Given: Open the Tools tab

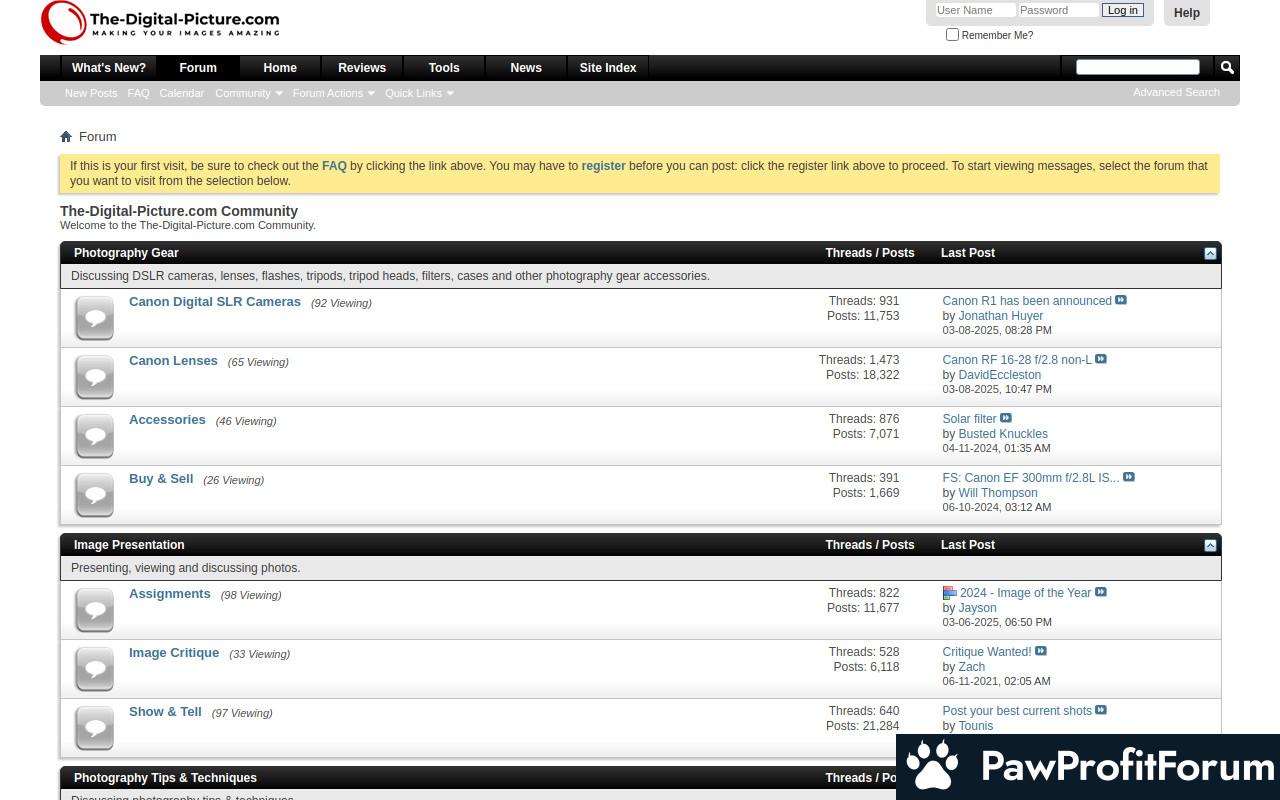Looking at the screenshot, I should coord(444,68).
